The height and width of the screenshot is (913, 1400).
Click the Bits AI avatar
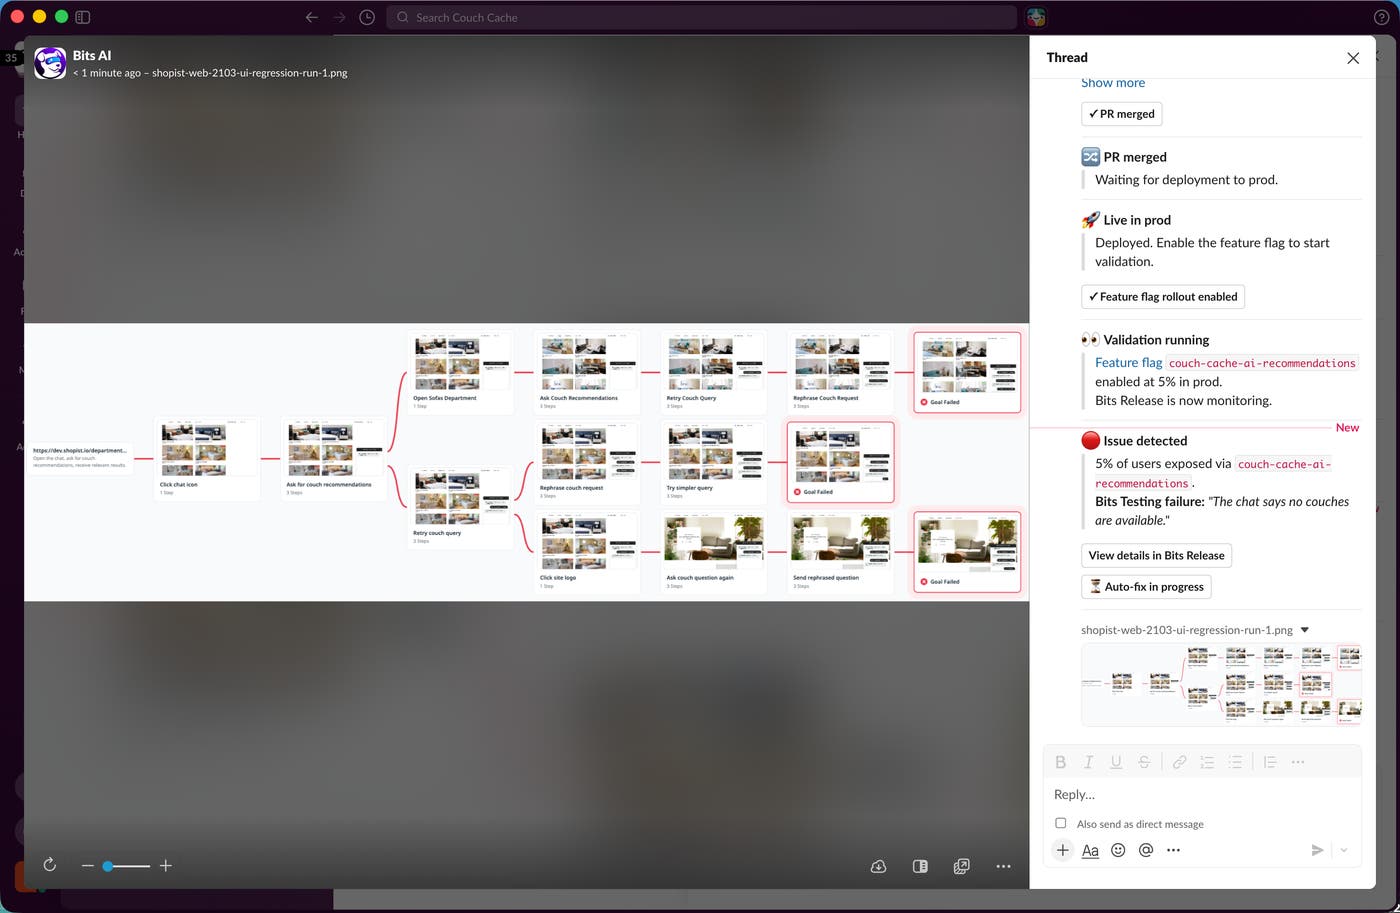click(x=50, y=63)
